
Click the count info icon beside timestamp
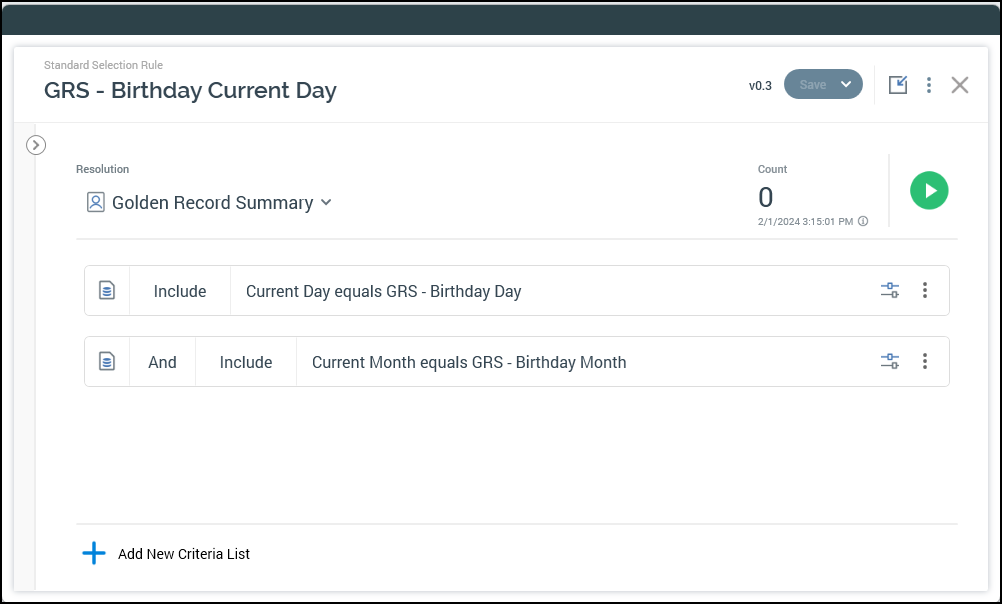pyautogui.click(x=863, y=222)
